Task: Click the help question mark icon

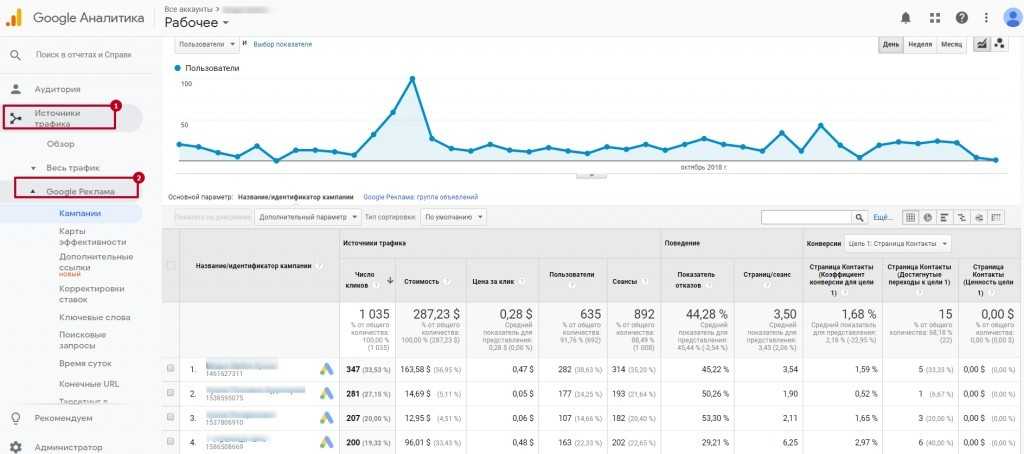Action: (x=962, y=18)
